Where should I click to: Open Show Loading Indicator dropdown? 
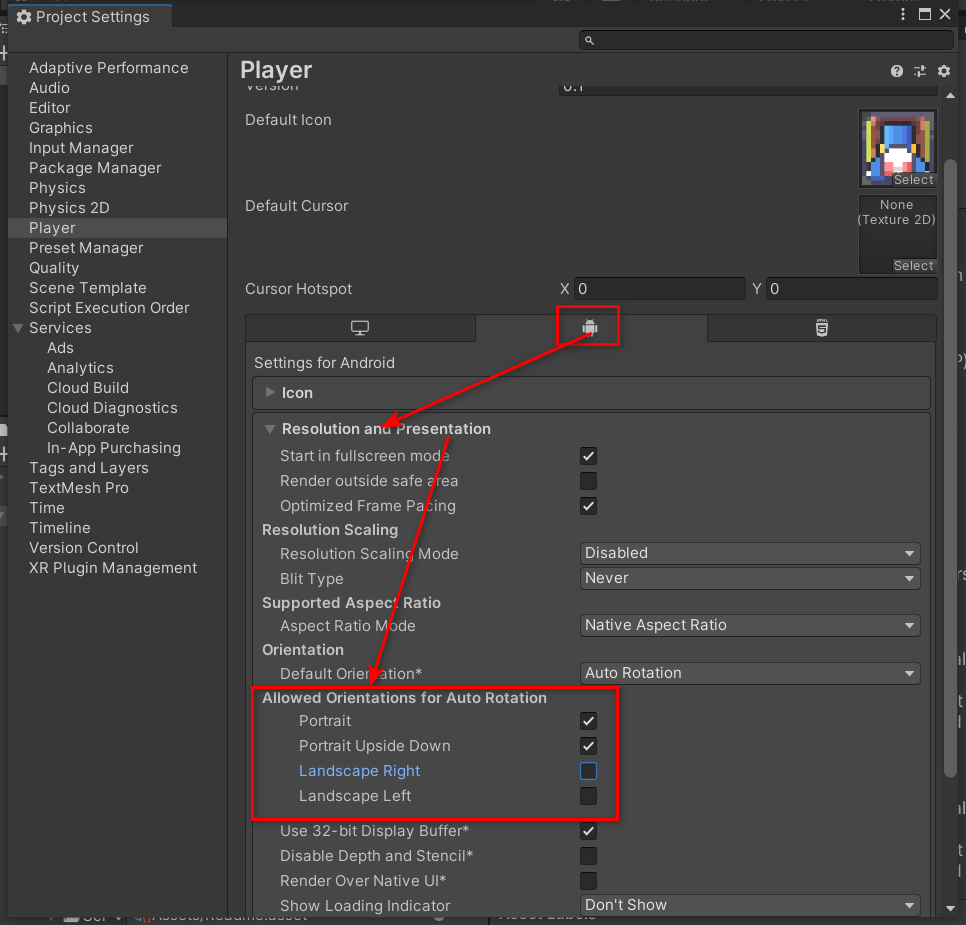(x=750, y=905)
